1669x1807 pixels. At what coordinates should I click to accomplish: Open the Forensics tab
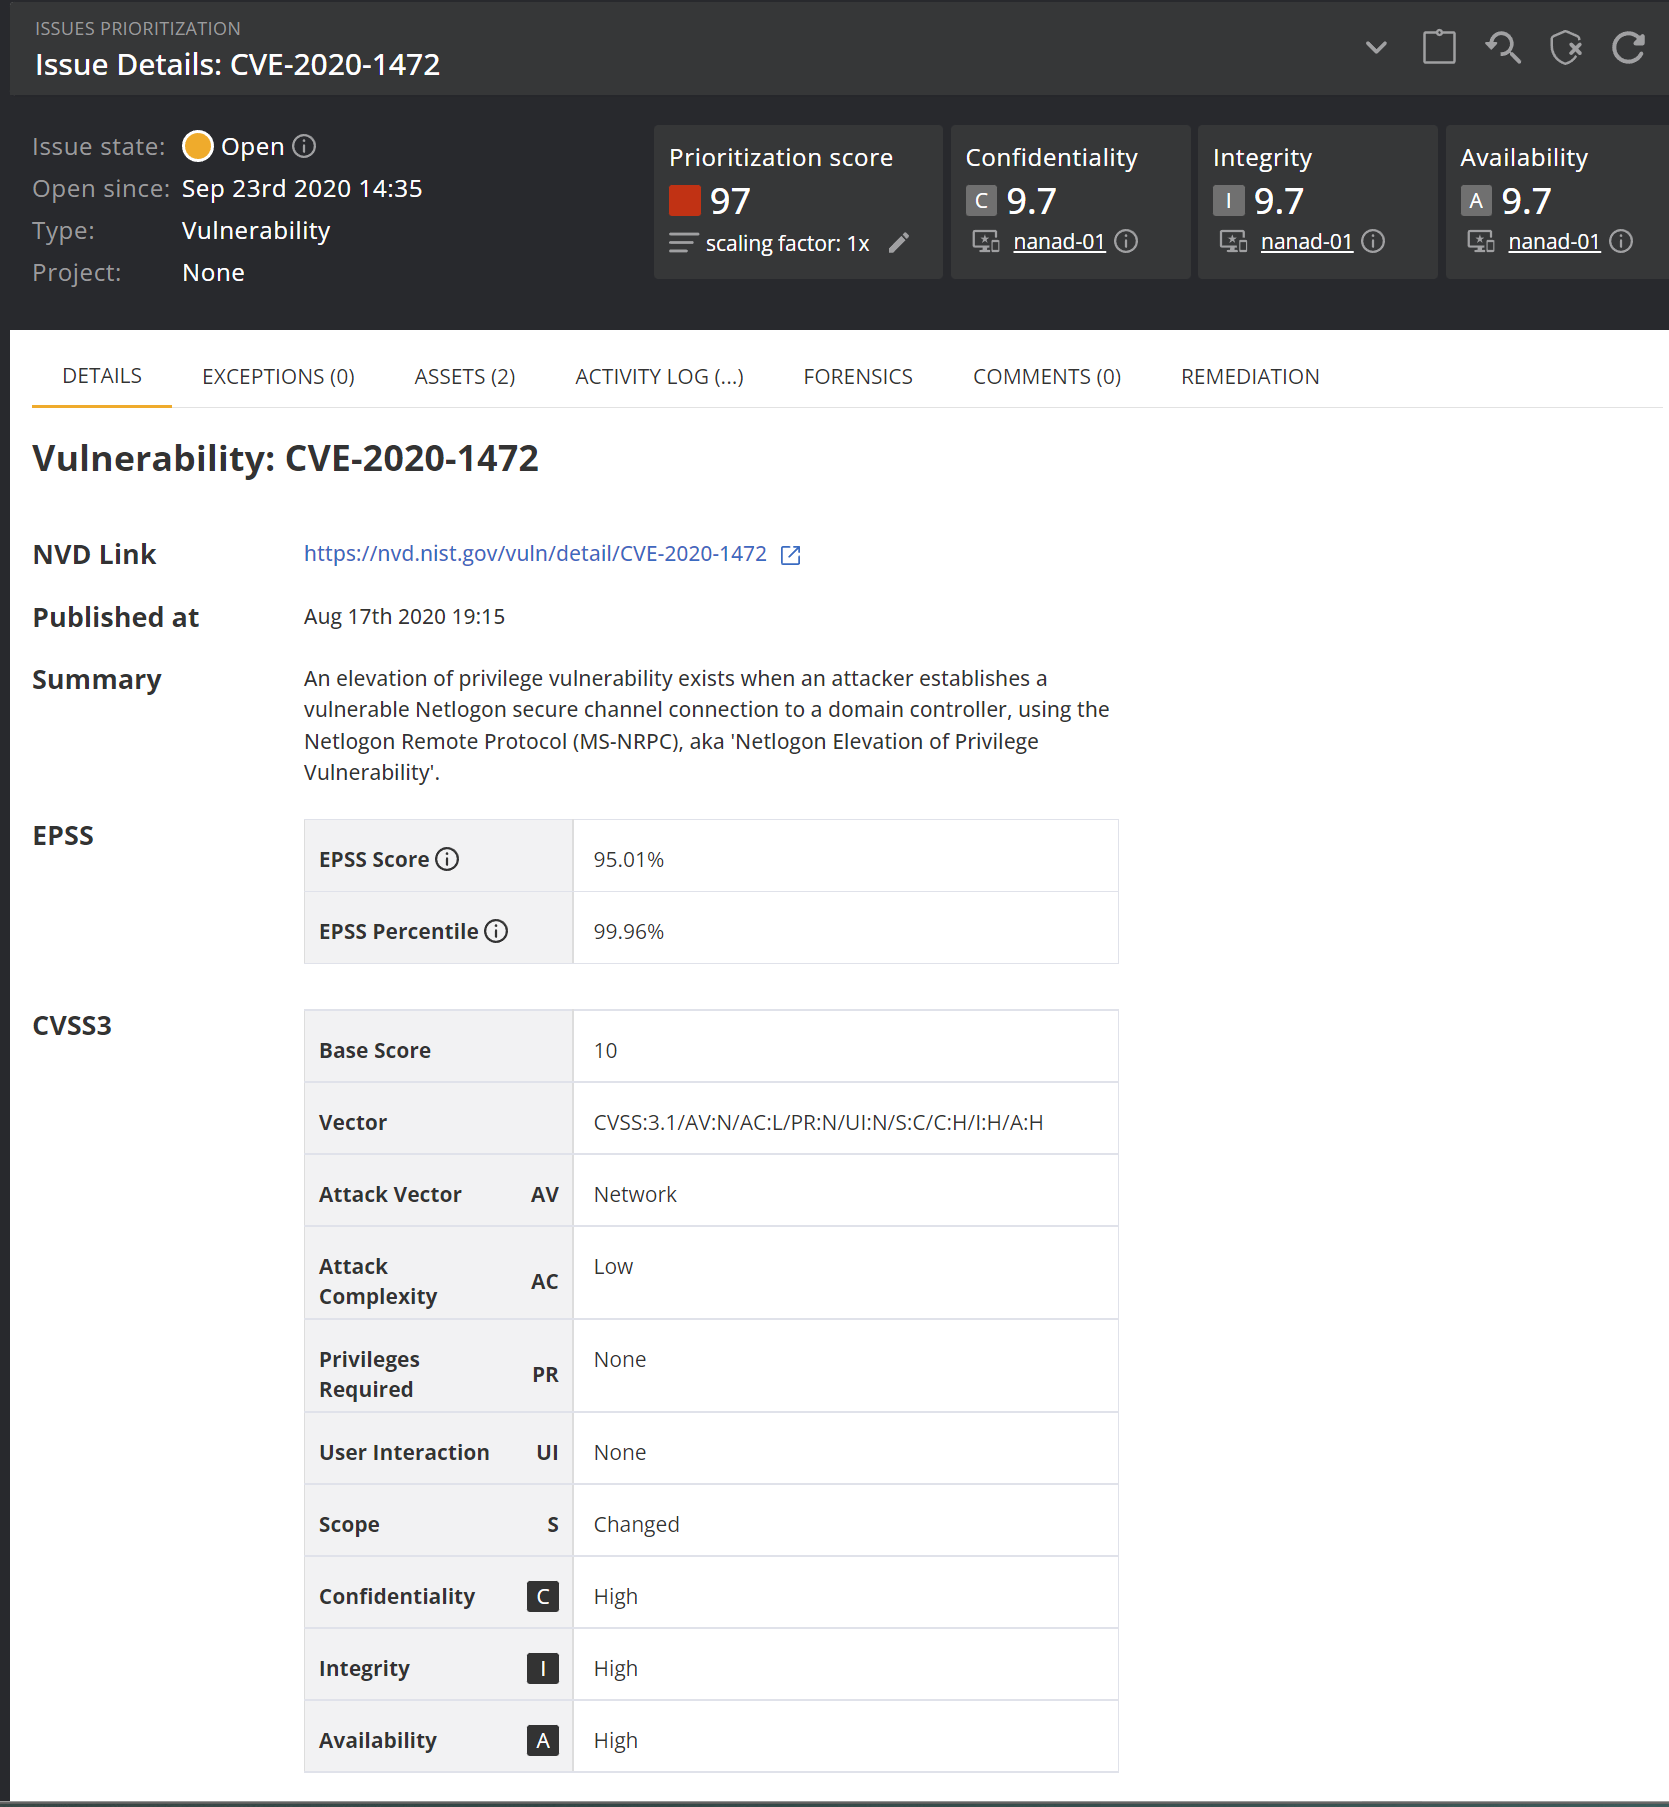click(857, 377)
